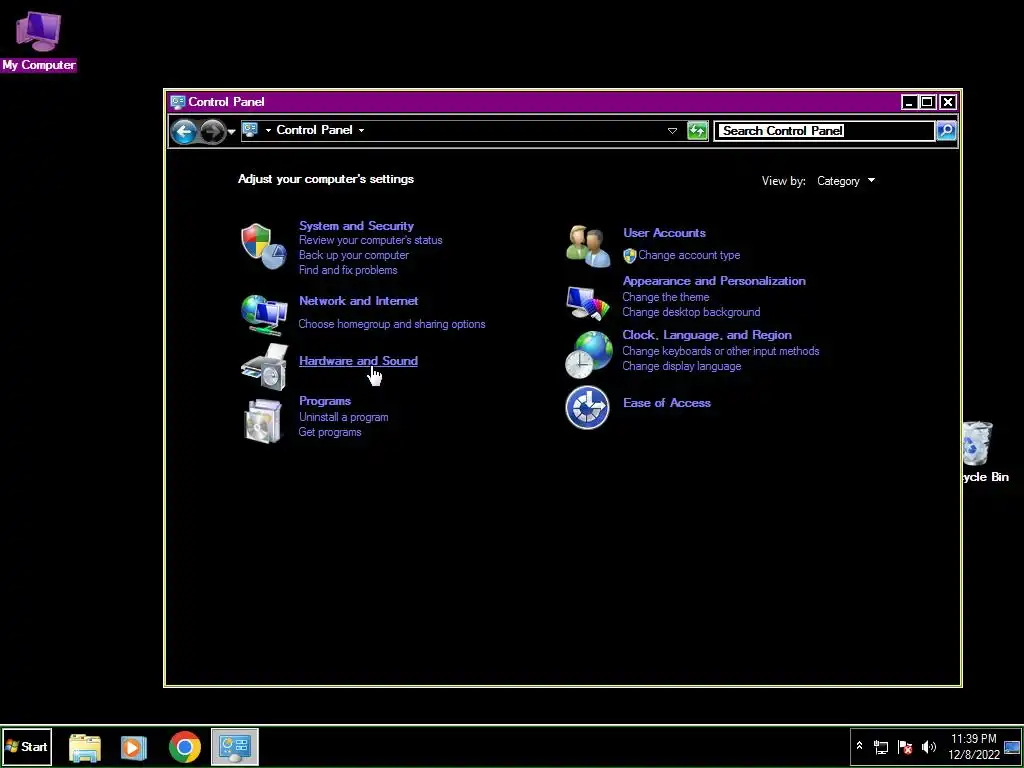Viewport: 1024px width, 768px height.
Task: Click Change the theme
Action: click(x=665, y=297)
